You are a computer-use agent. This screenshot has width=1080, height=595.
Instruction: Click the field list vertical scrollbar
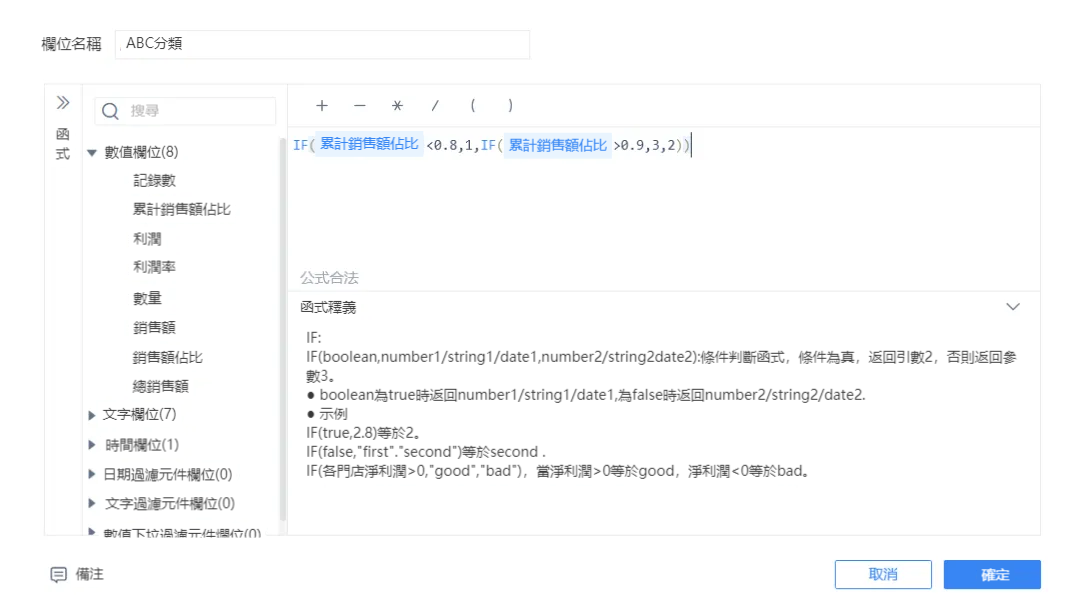(282, 329)
